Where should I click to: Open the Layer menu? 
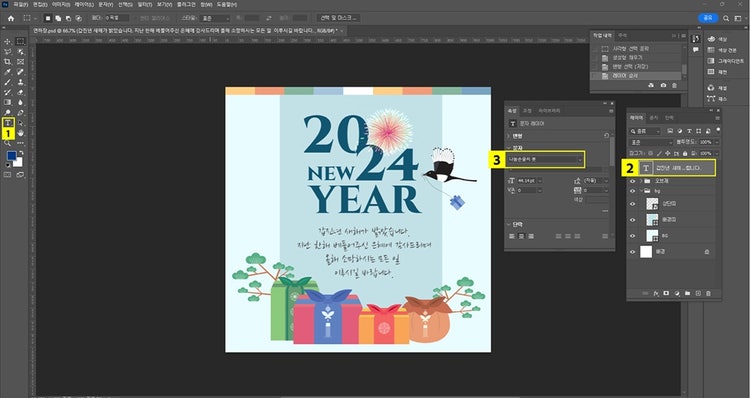coord(84,4)
